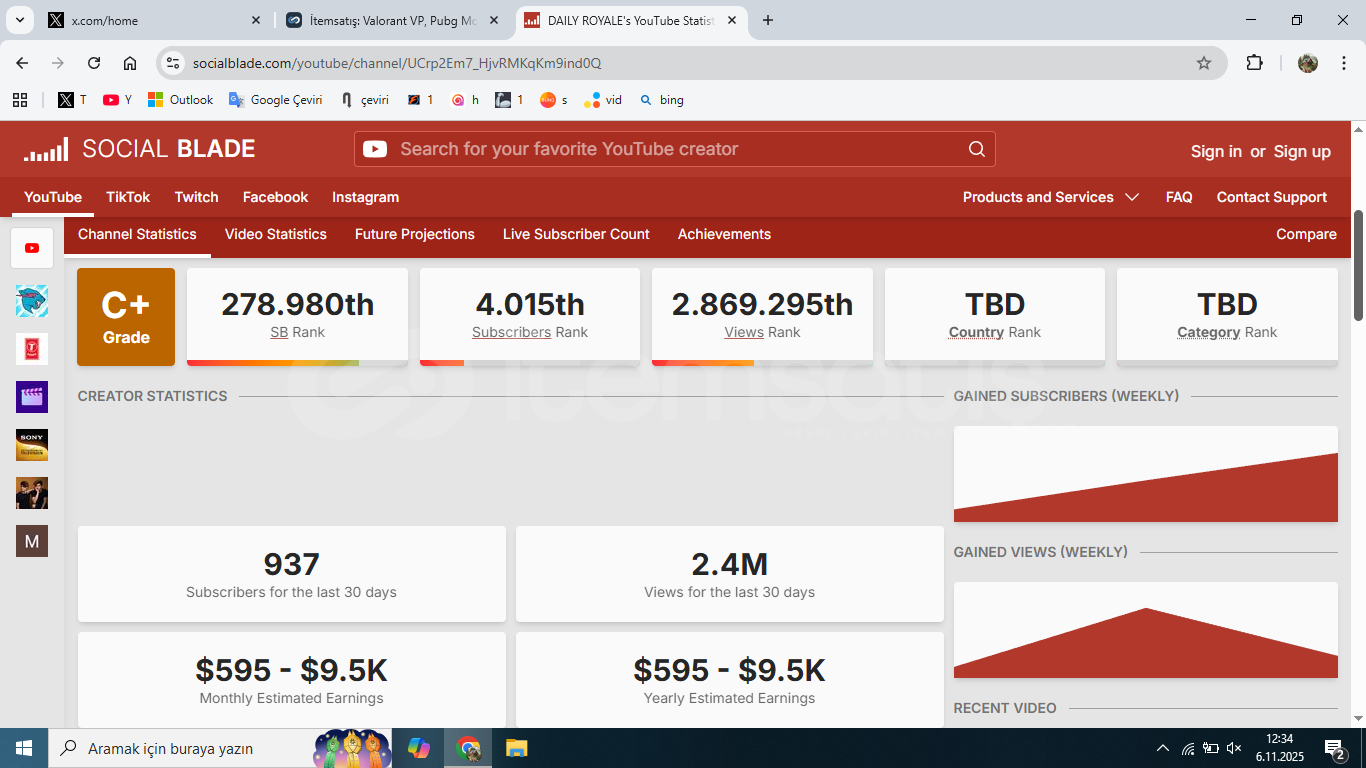Open the Compare link
Viewport: 1366px width, 768px height.
coord(1306,234)
